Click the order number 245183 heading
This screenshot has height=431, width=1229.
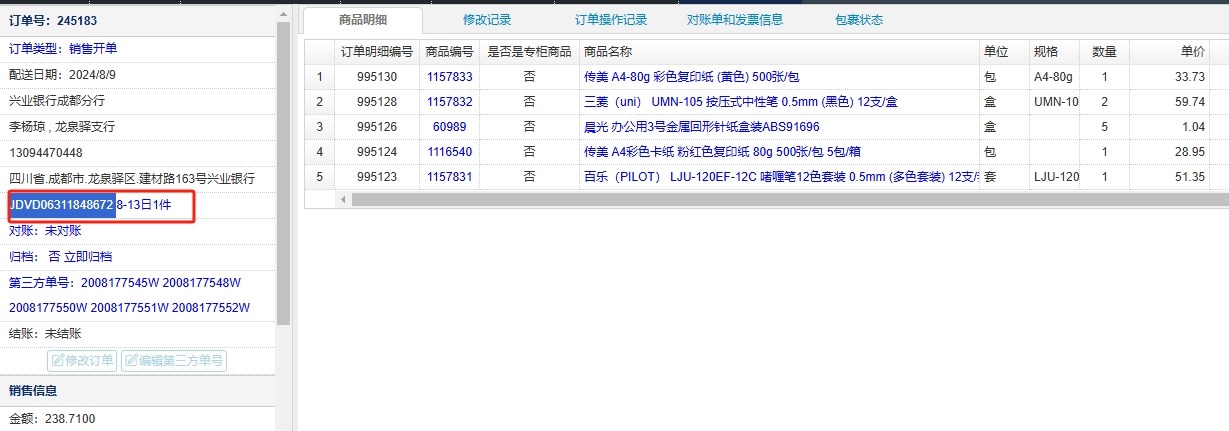click(54, 21)
